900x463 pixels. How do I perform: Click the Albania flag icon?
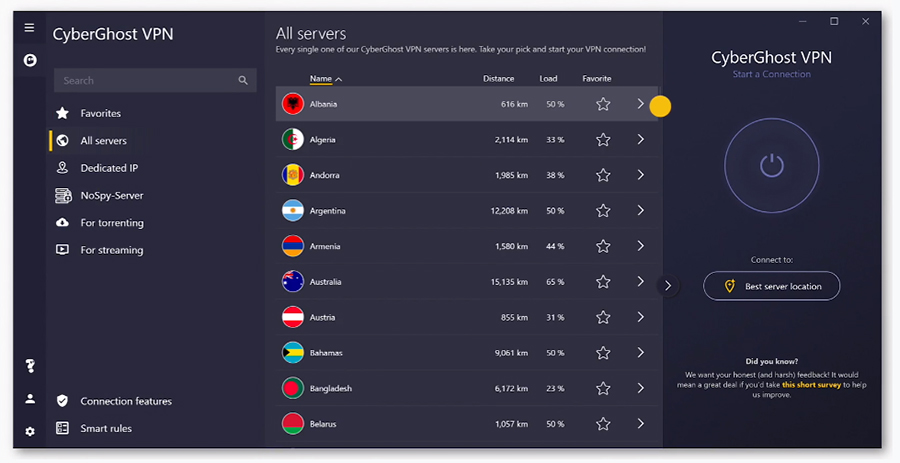[293, 104]
